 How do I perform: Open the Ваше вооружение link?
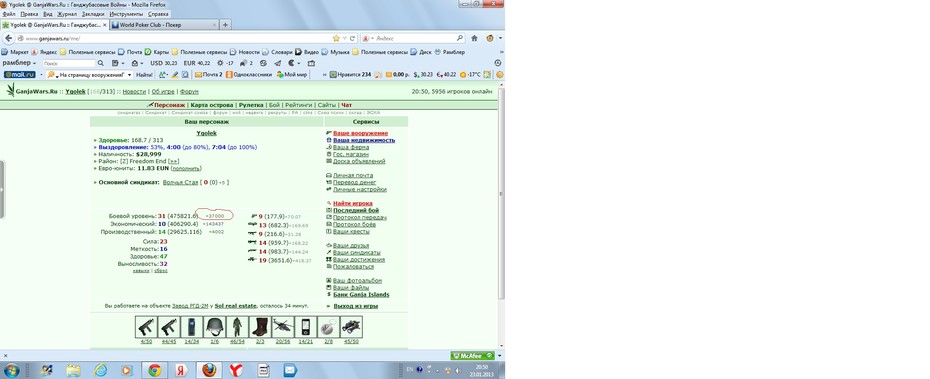point(360,133)
